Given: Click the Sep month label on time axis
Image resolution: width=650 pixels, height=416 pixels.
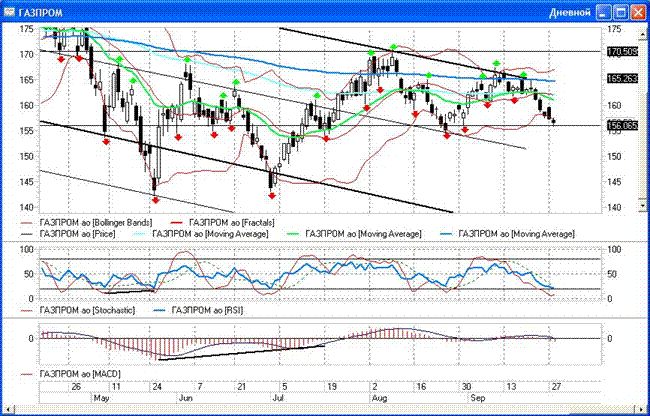Looking at the screenshot, I should tap(477, 398).
